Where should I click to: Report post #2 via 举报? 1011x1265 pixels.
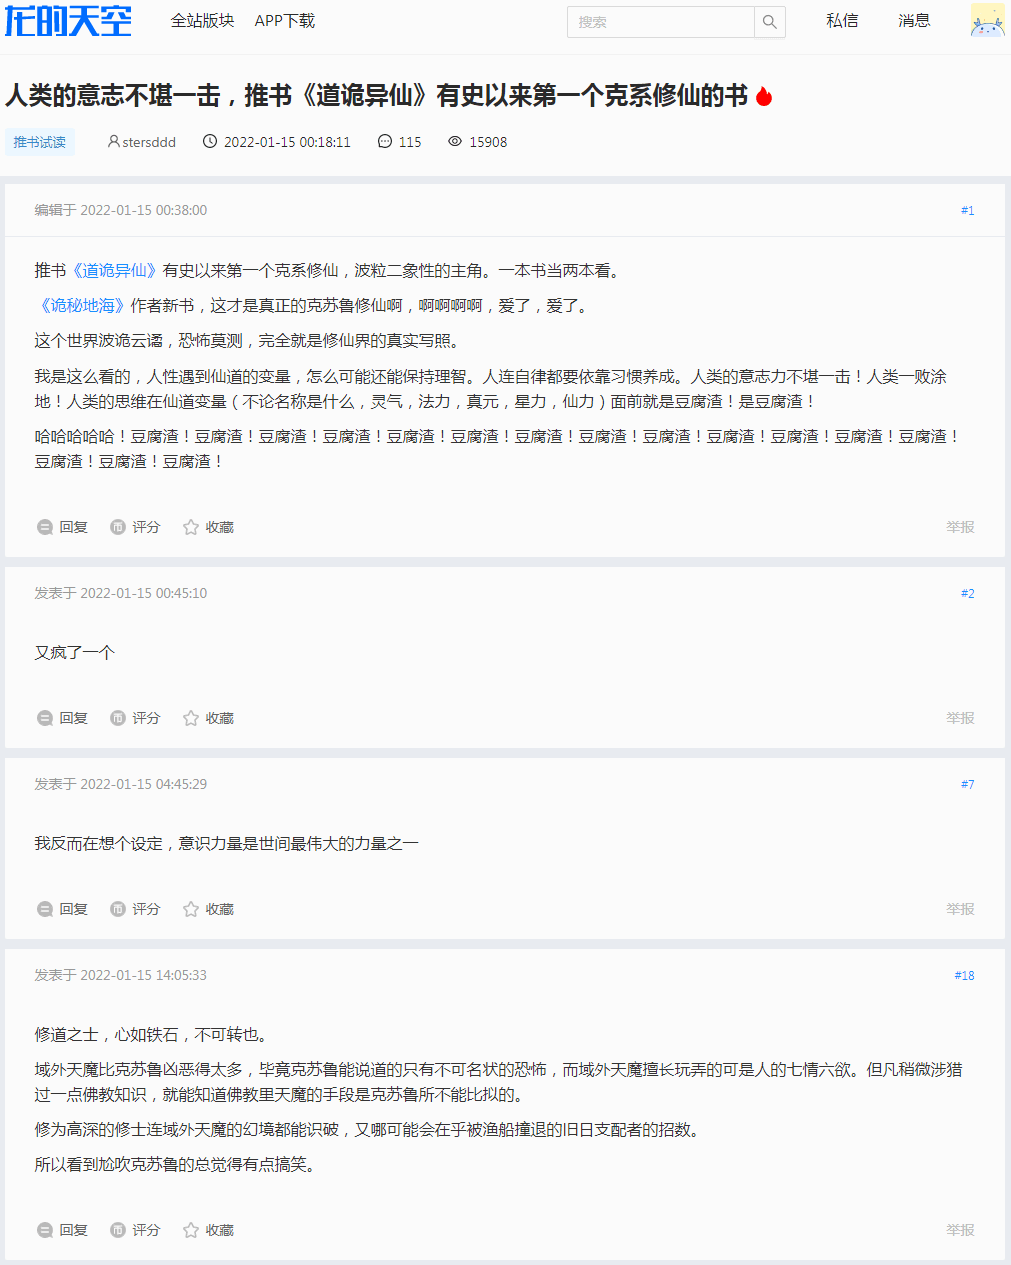960,718
